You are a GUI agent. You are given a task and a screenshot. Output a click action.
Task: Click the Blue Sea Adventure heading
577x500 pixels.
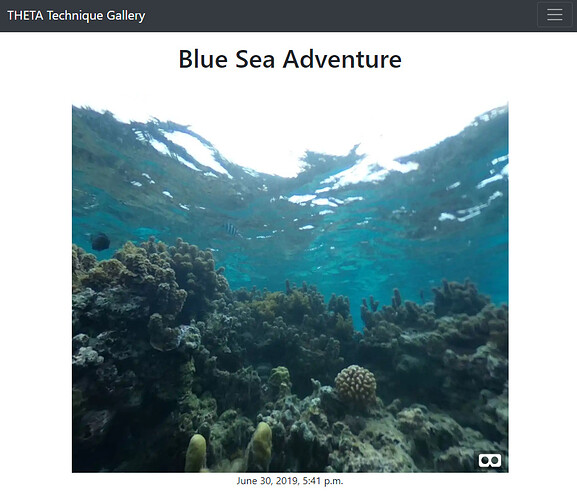(290, 59)
